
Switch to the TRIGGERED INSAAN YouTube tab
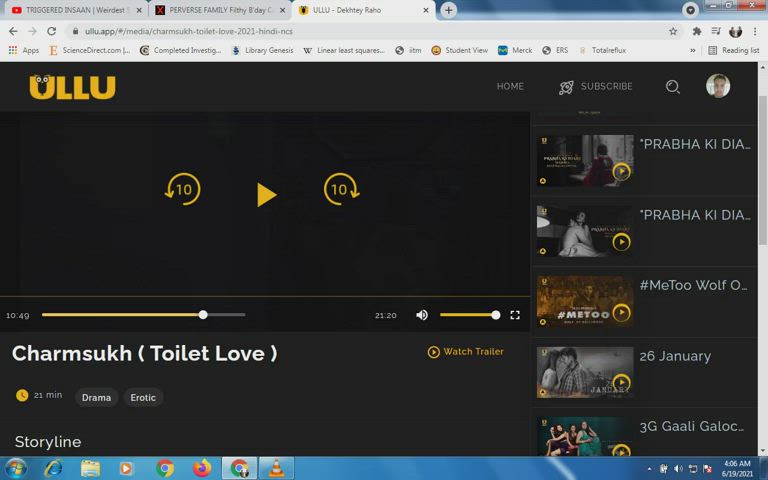76,10
